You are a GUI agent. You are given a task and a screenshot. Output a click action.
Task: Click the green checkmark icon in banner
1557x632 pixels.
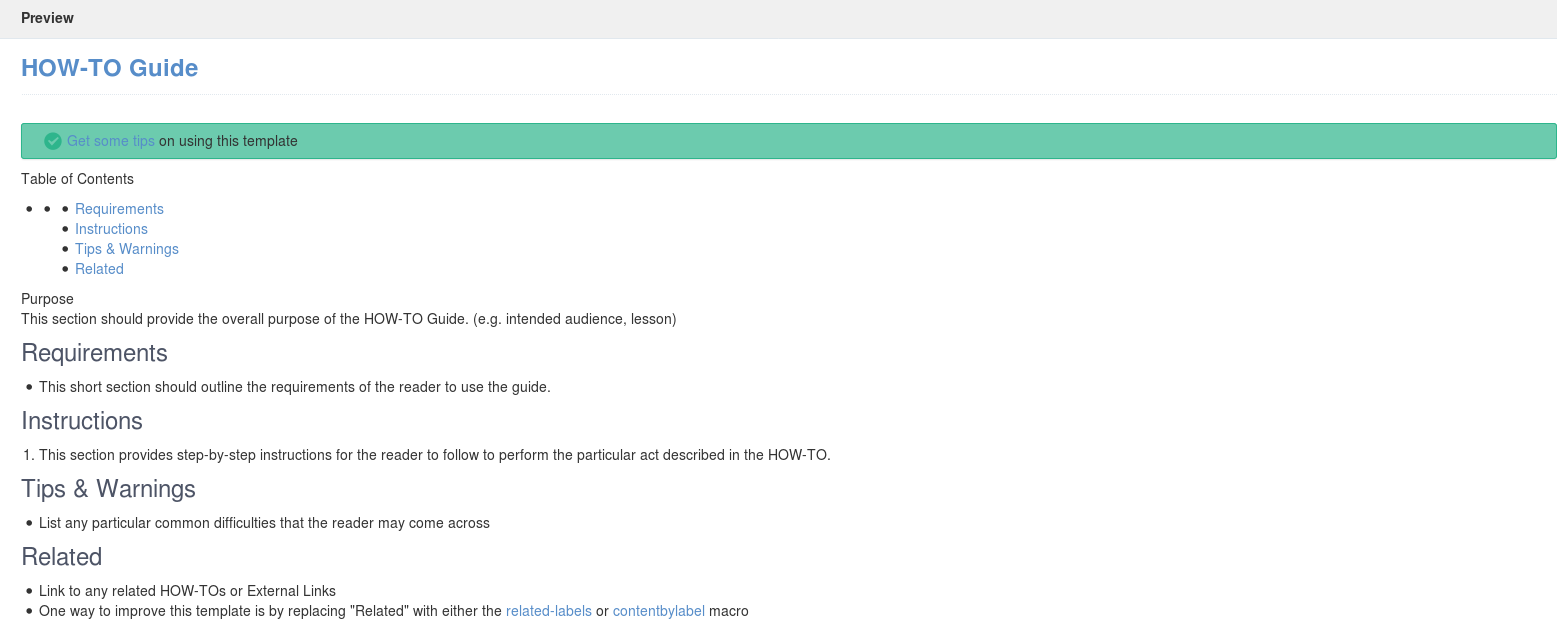coord(53,141)
